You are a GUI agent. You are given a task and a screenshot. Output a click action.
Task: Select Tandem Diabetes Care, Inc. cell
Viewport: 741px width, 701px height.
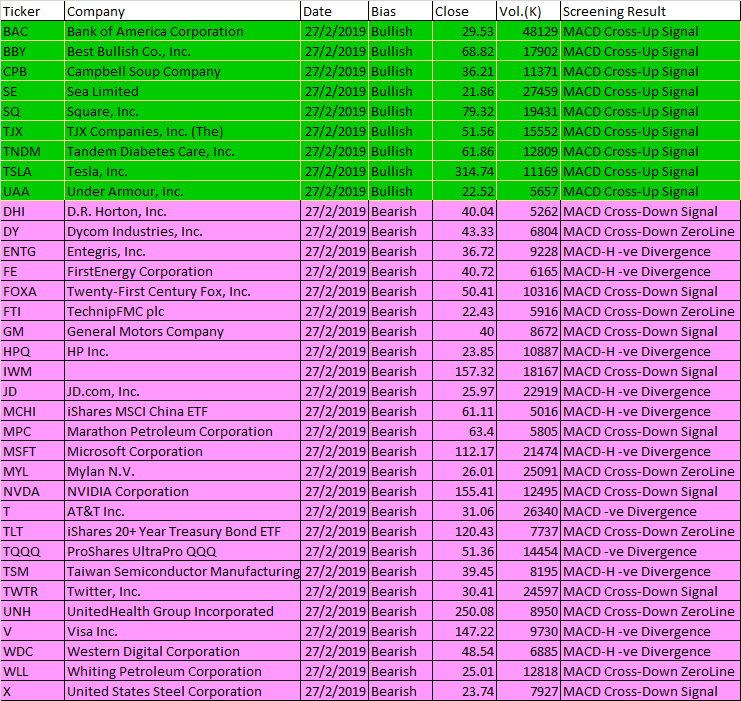click(182, 151)
